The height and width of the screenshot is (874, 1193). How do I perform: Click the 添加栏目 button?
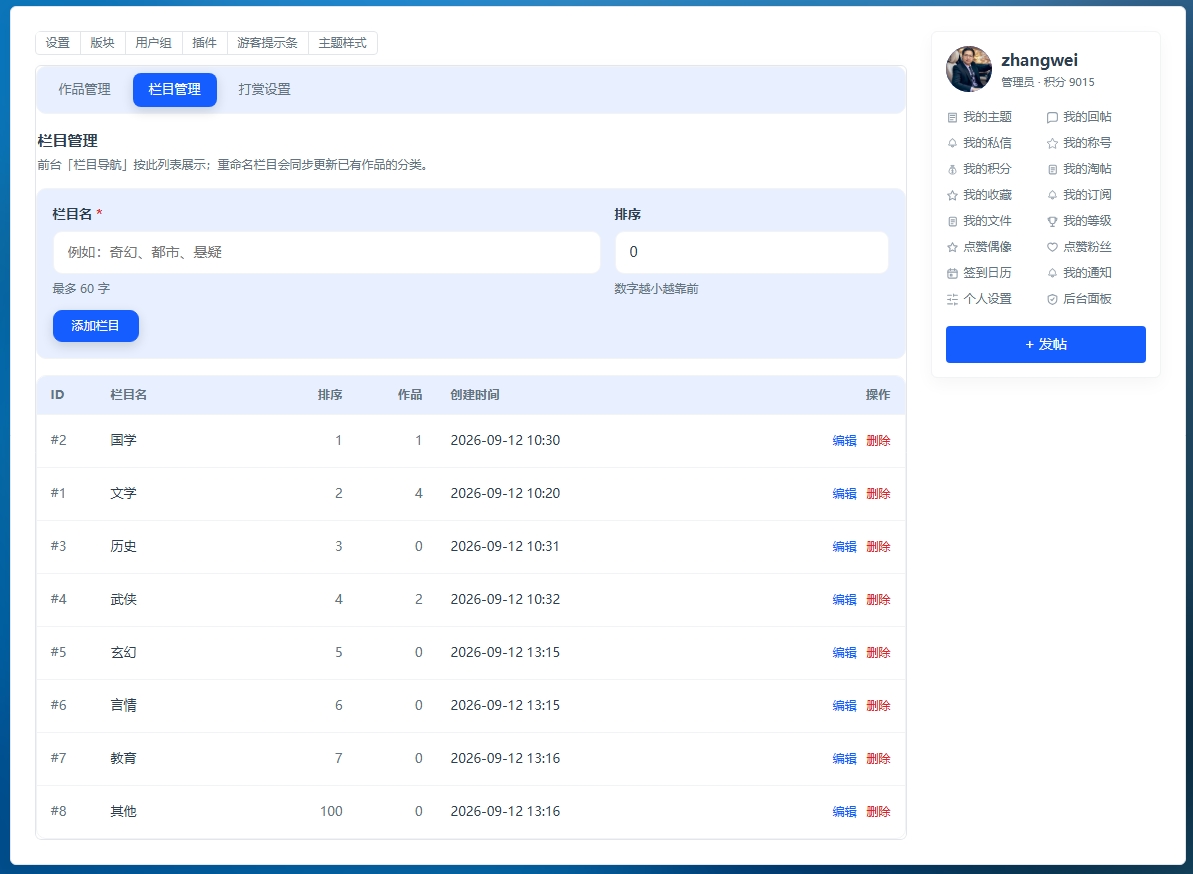pyautogui.click(x=96, y=326)
